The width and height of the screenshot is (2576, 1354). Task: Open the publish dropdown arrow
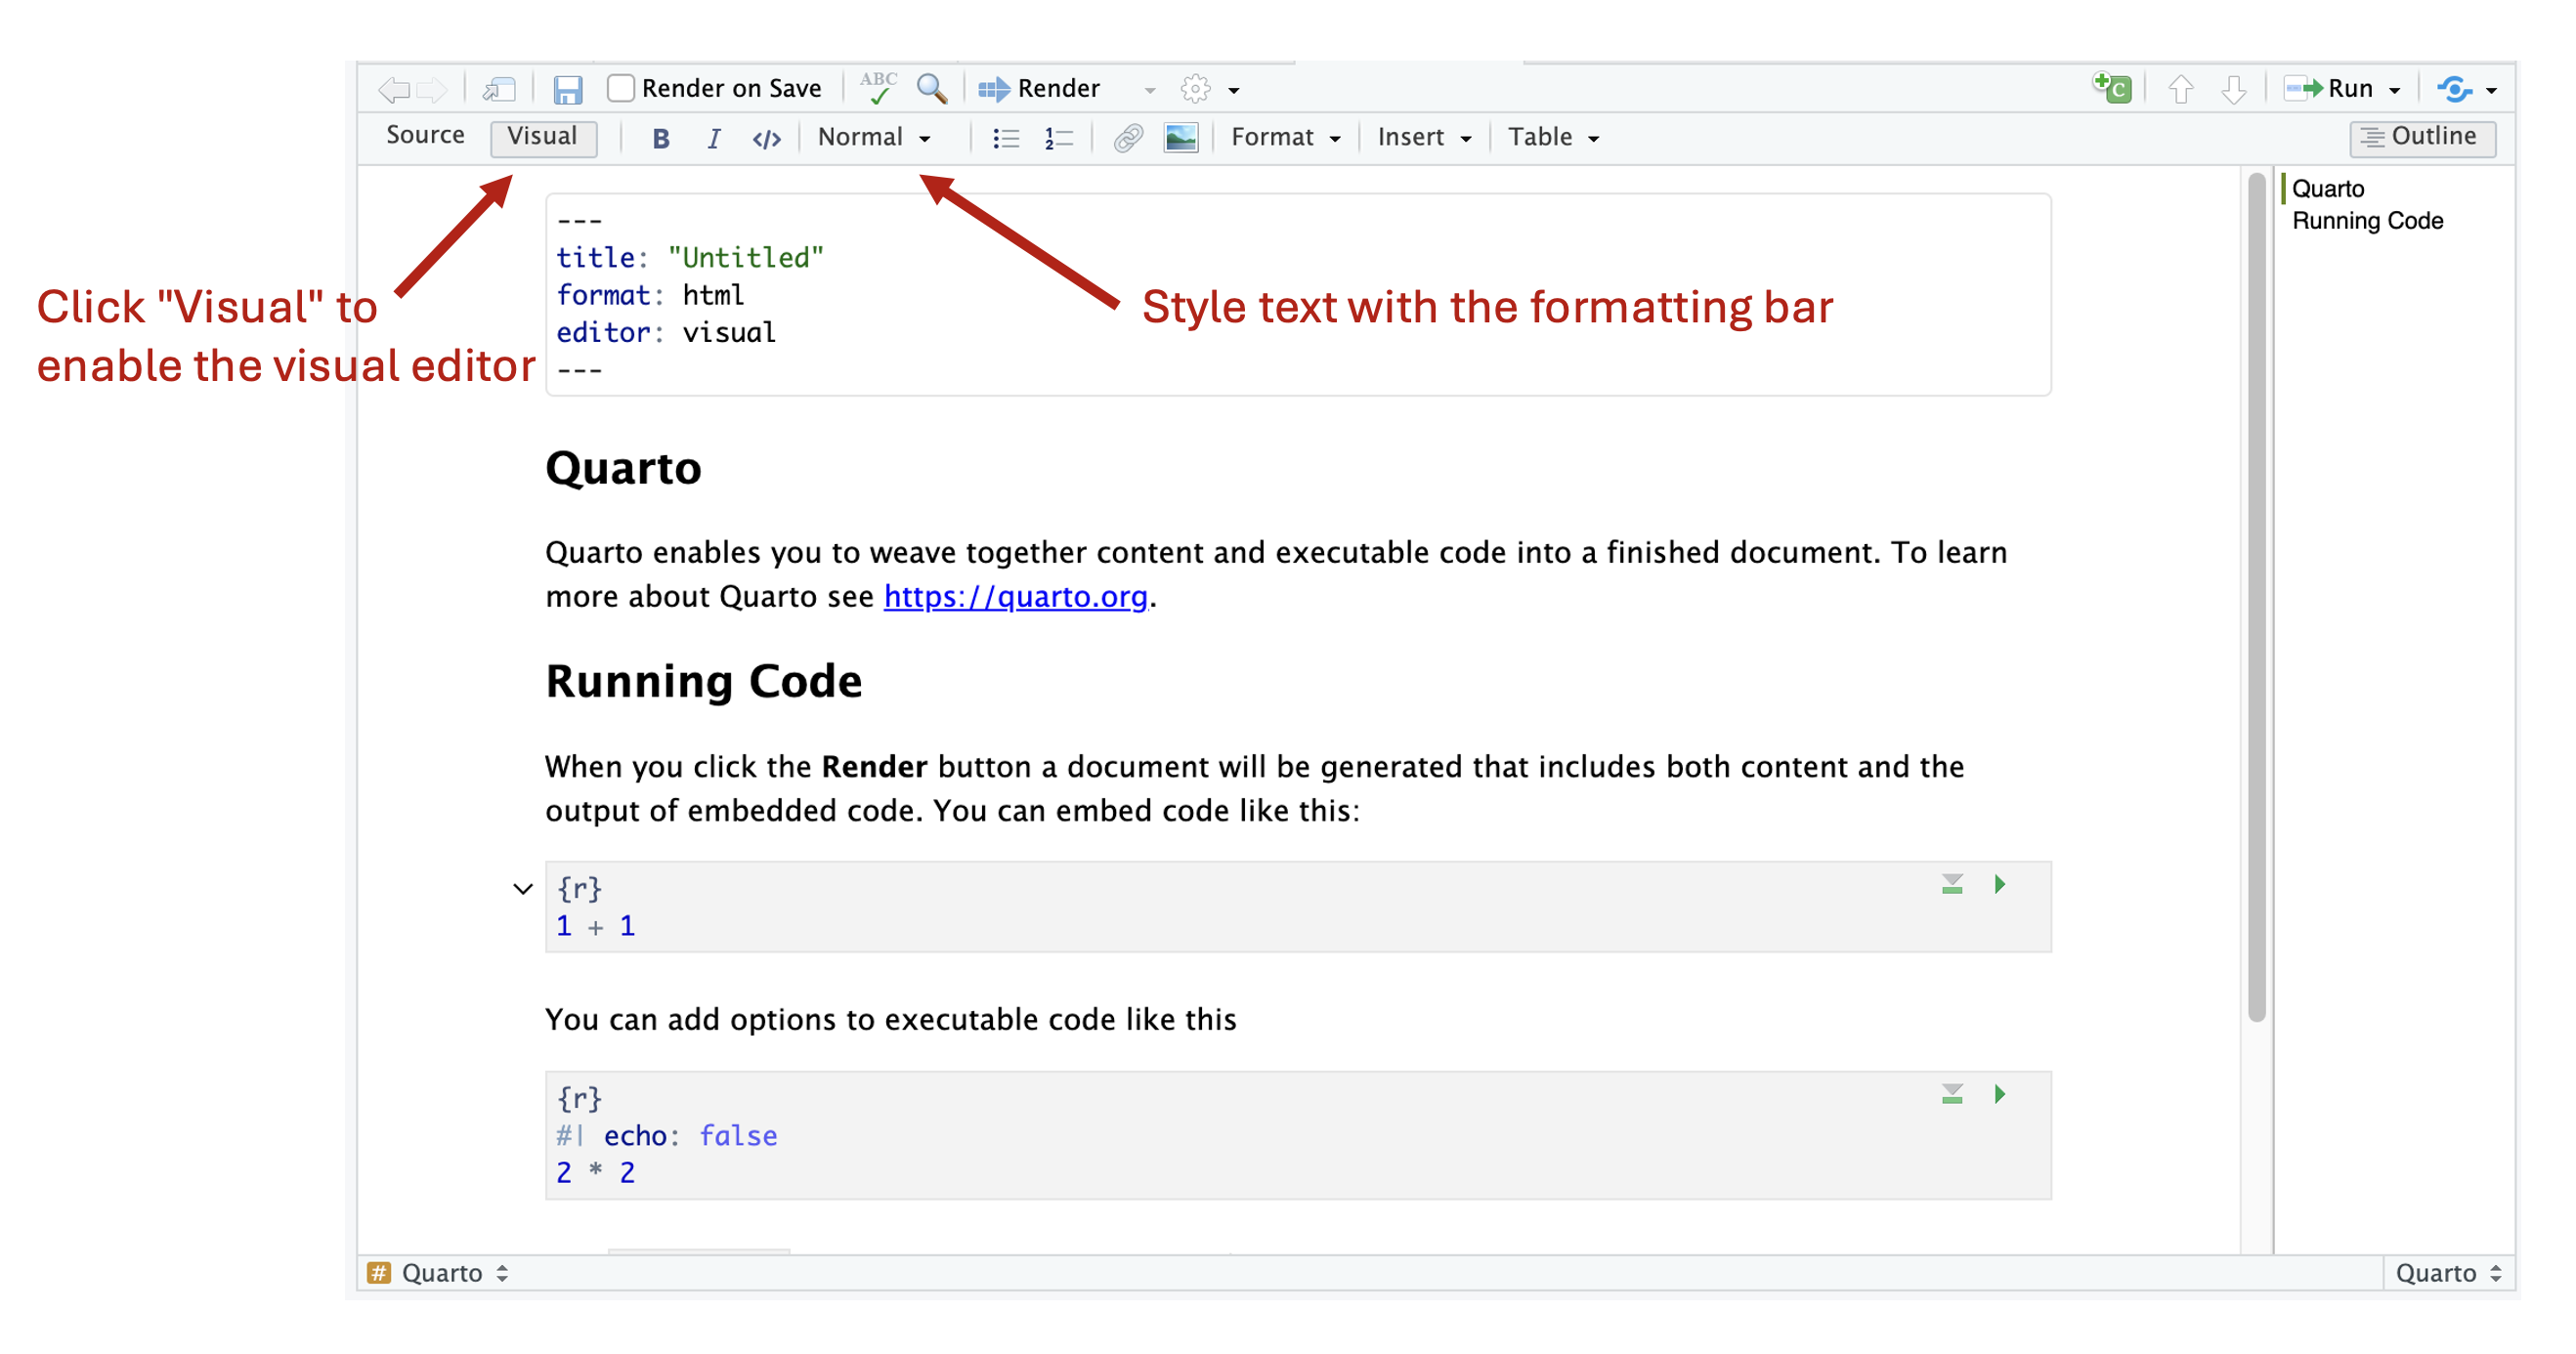[x=2491, y=90]
